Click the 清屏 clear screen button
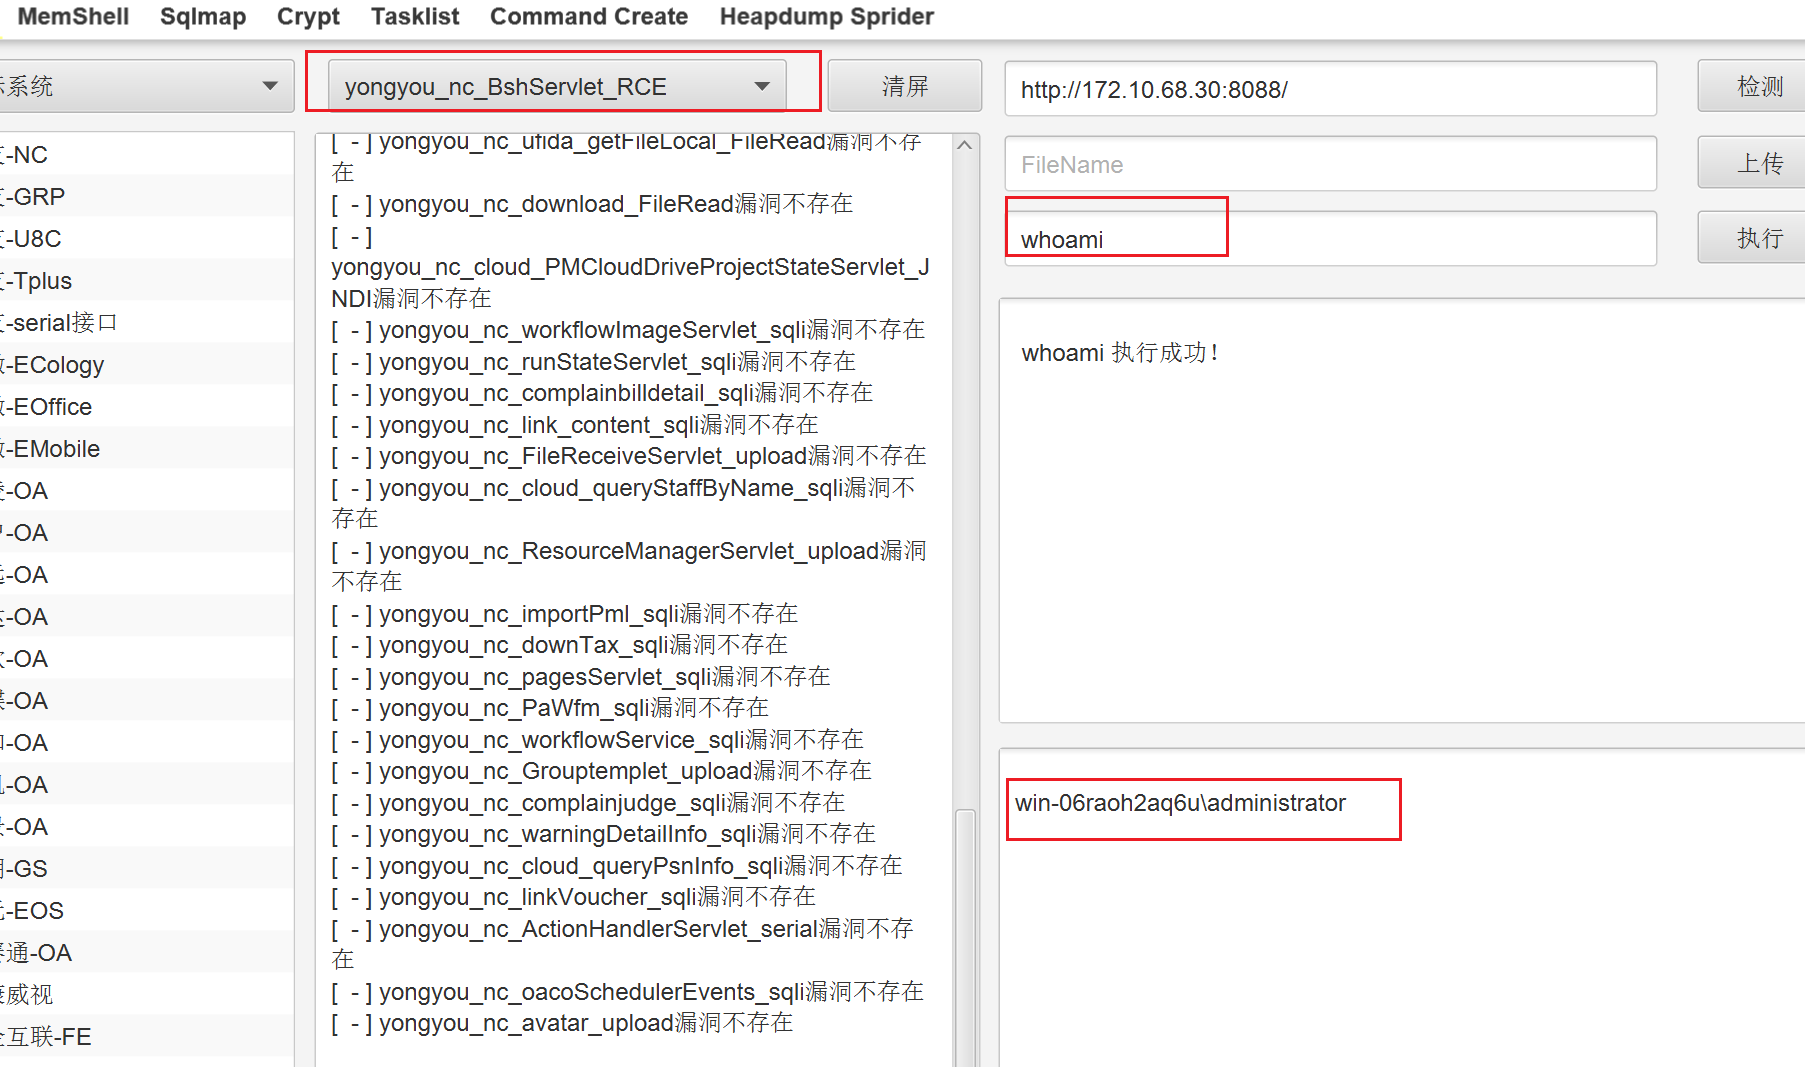The width and height of the screenshot is (1805, 1067). click(904, 86)
